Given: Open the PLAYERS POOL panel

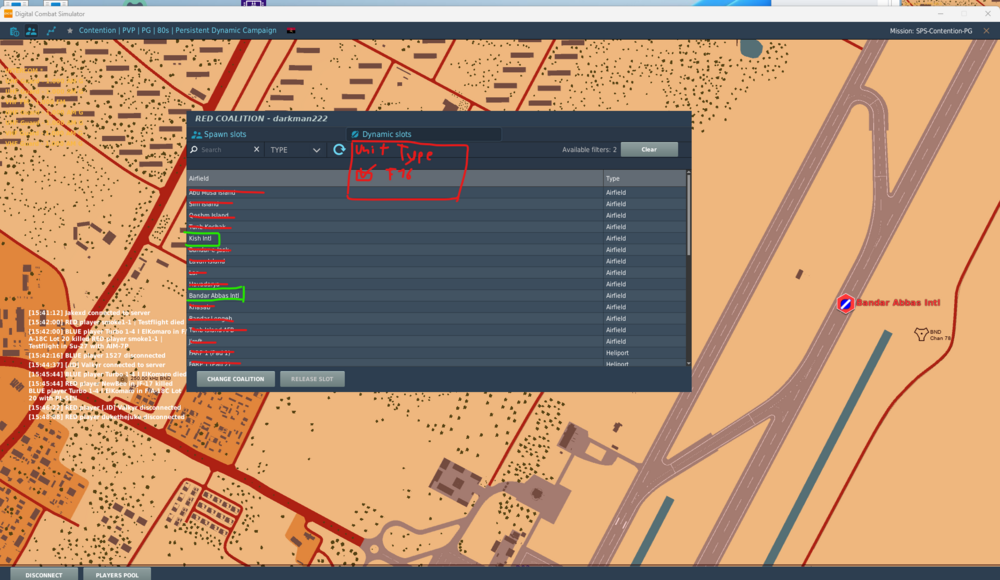Looking at the screenshot, I should pos(117,574).
